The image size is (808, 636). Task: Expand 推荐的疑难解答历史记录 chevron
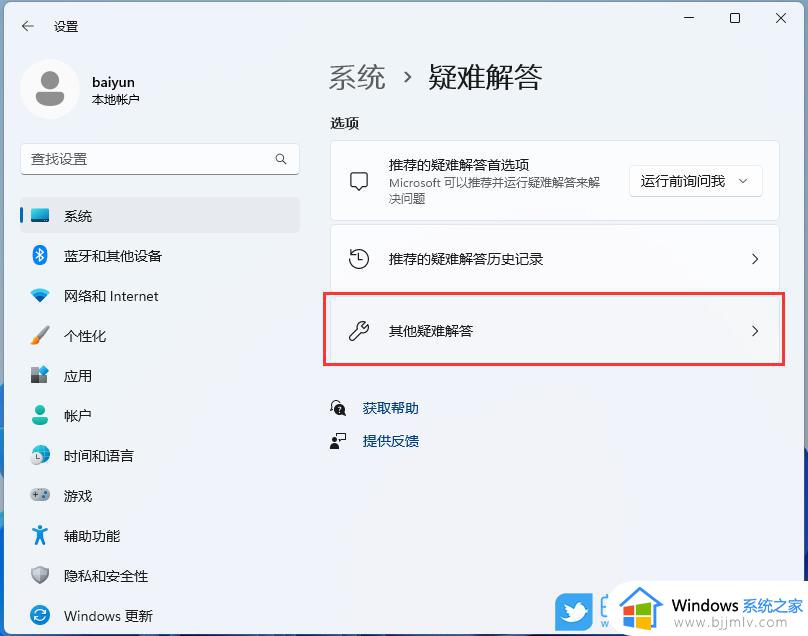(755, 259)
